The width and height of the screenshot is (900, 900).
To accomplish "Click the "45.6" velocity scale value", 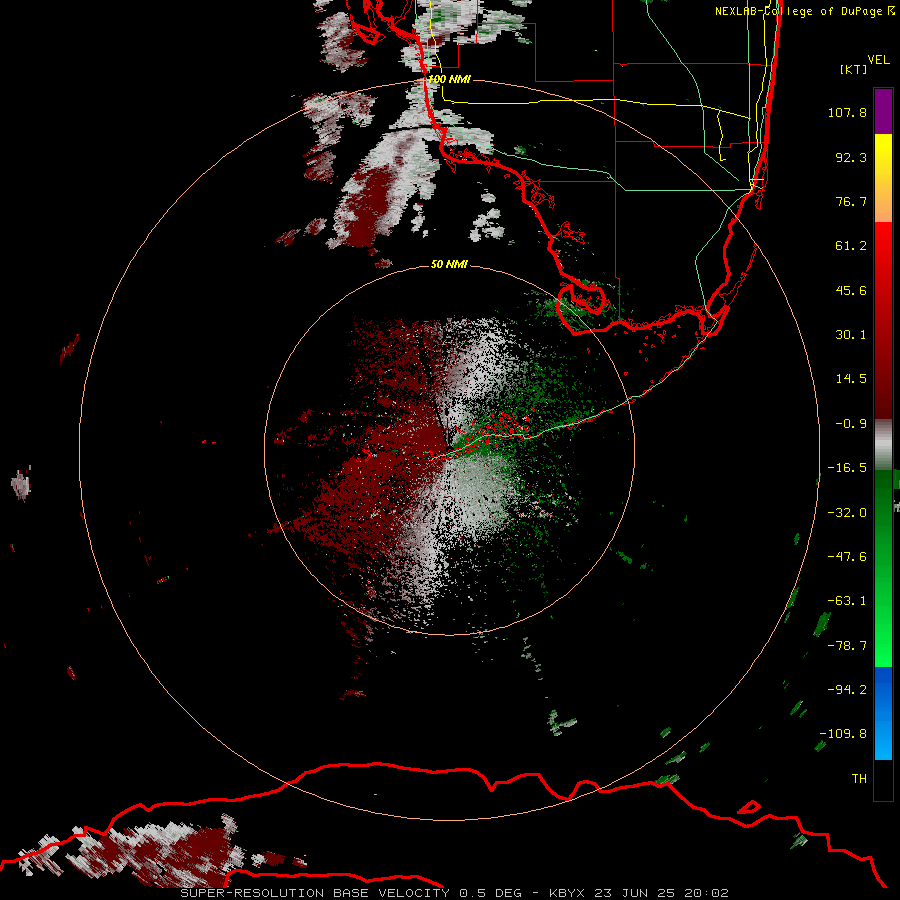I will (851, 290).
